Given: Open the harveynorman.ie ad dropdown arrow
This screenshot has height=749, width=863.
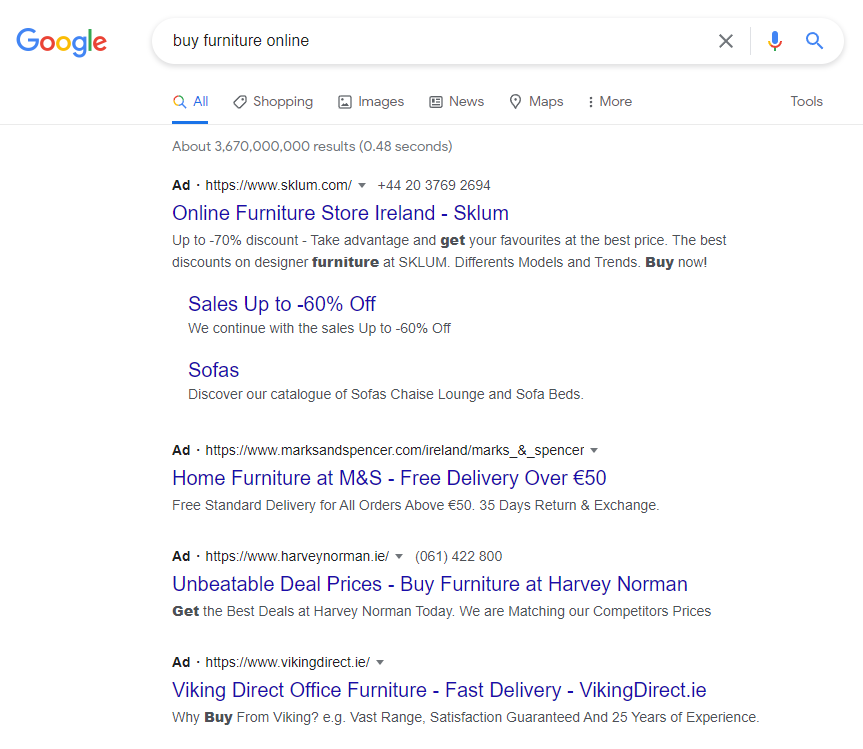Looking at the screenshot, I should [x=399, y=557].
